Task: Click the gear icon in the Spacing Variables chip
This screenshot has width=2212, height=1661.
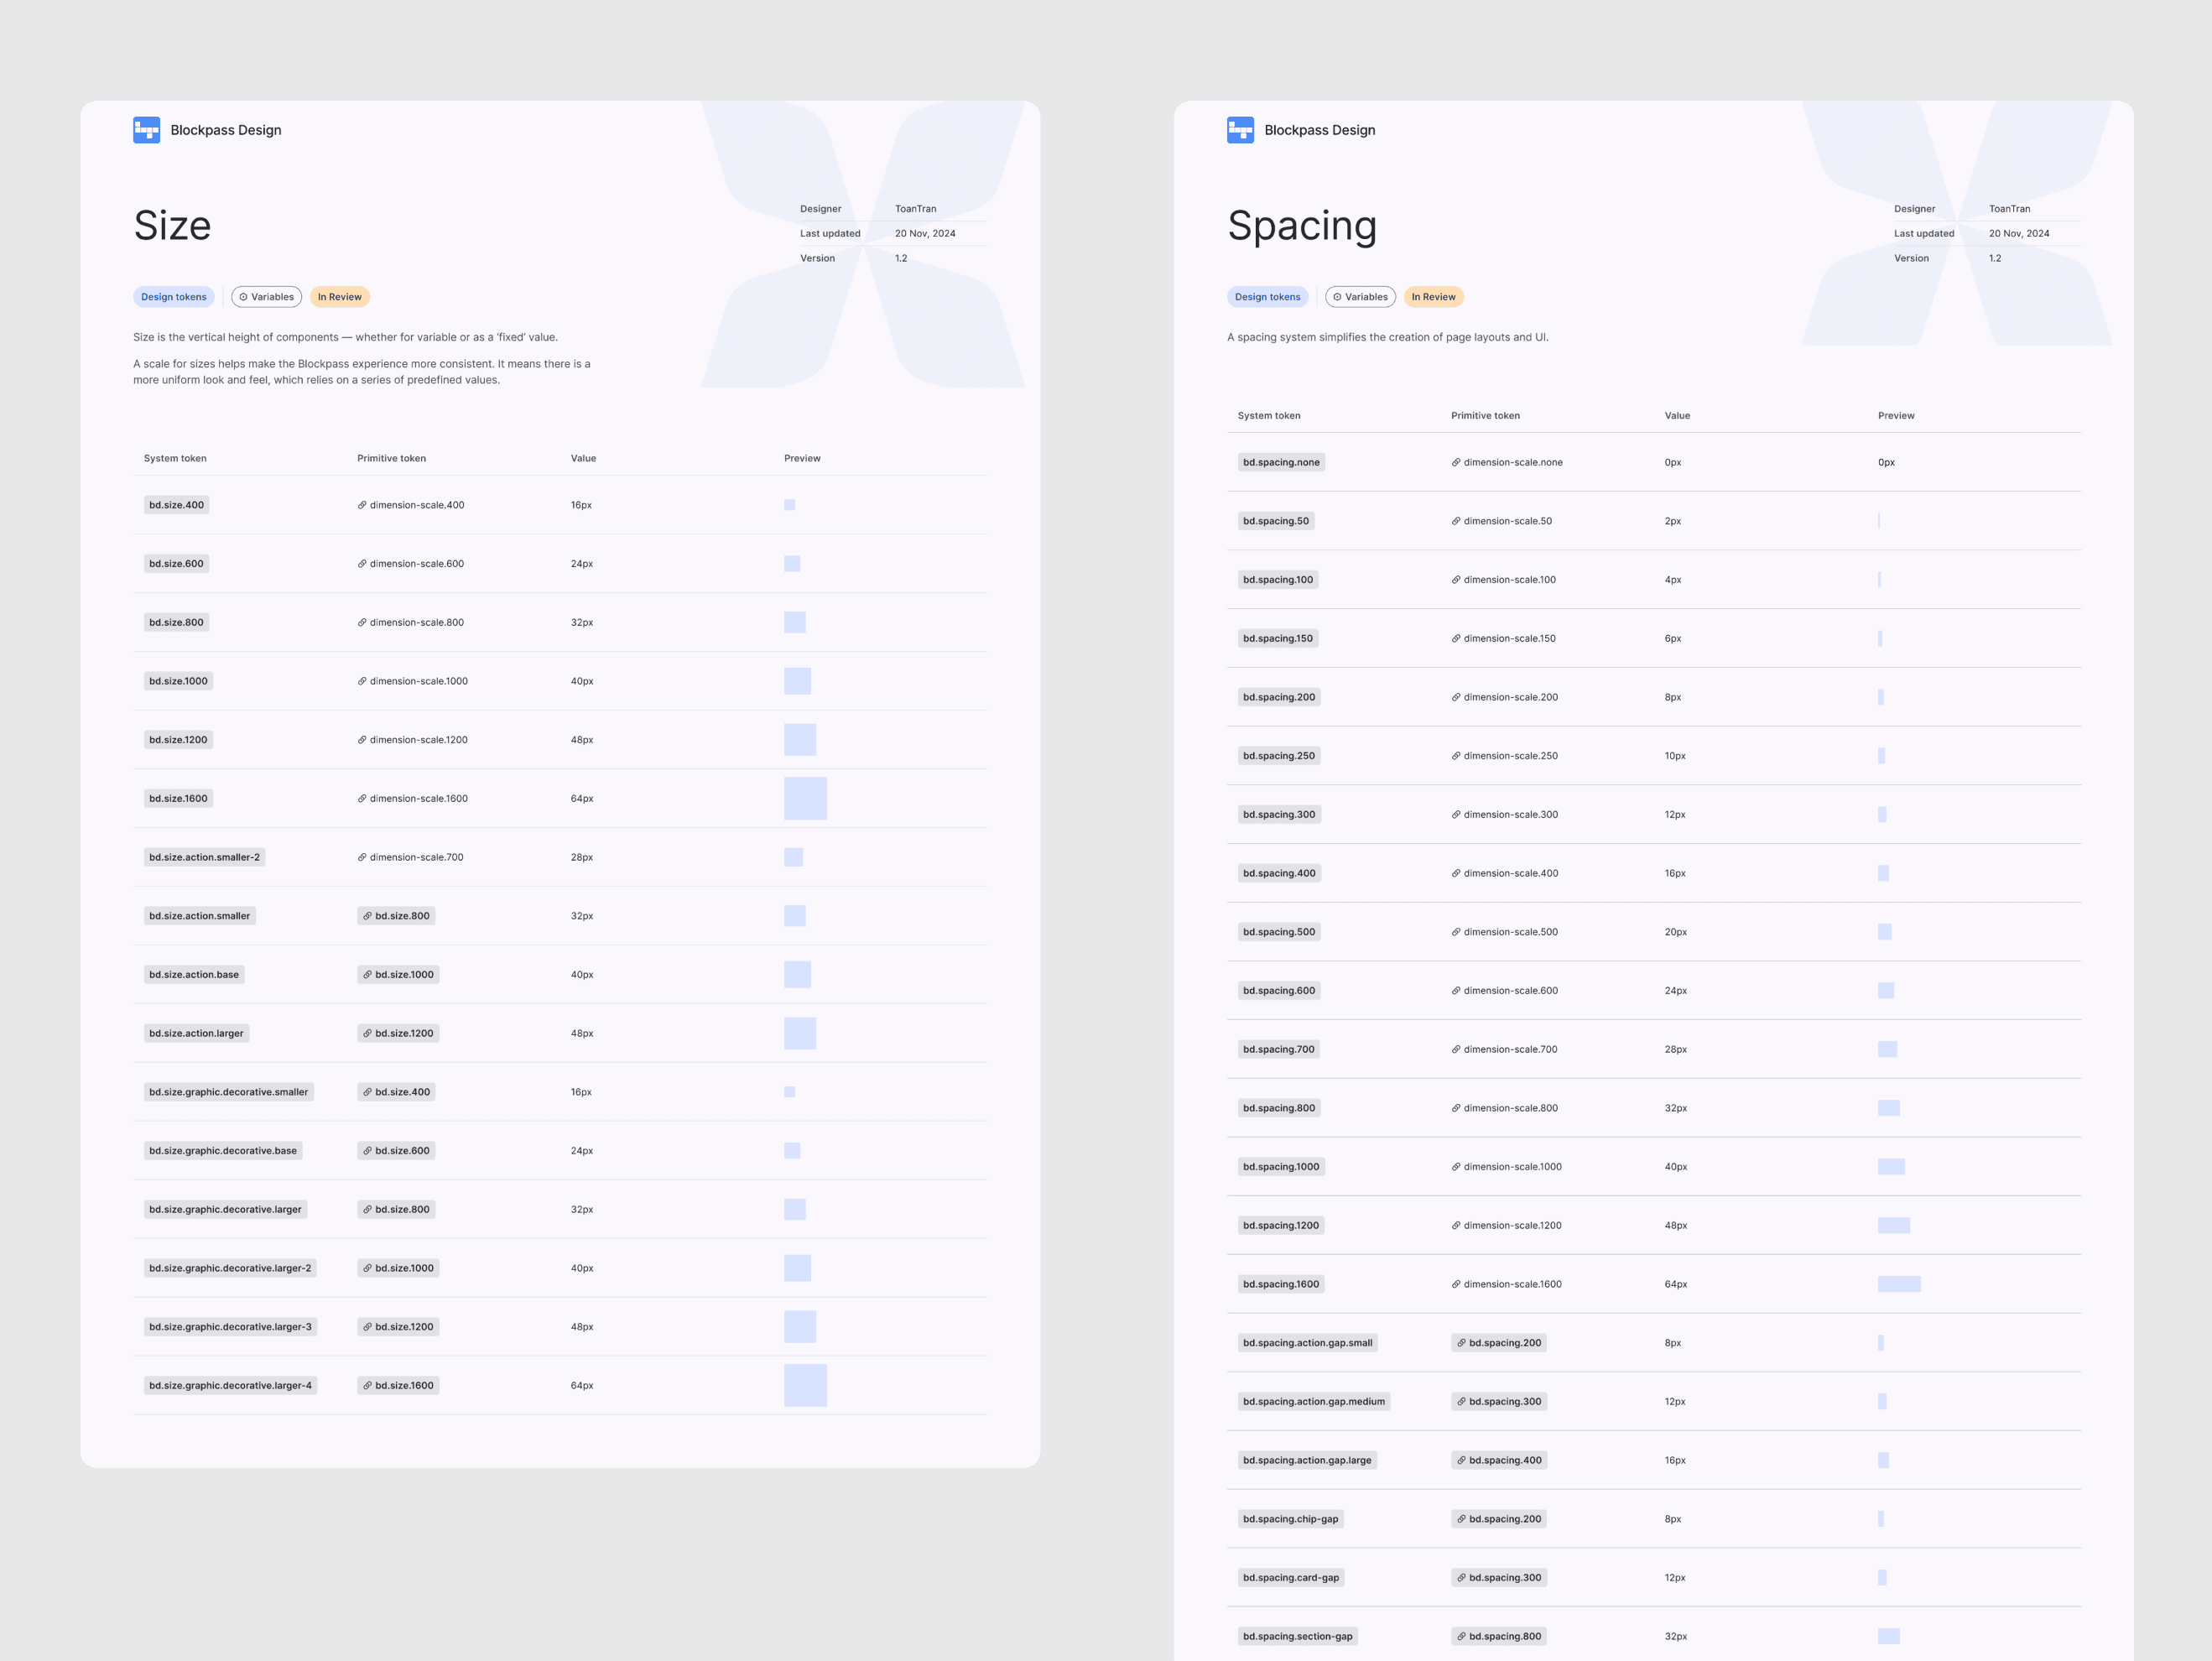Action: (1337, 296)
